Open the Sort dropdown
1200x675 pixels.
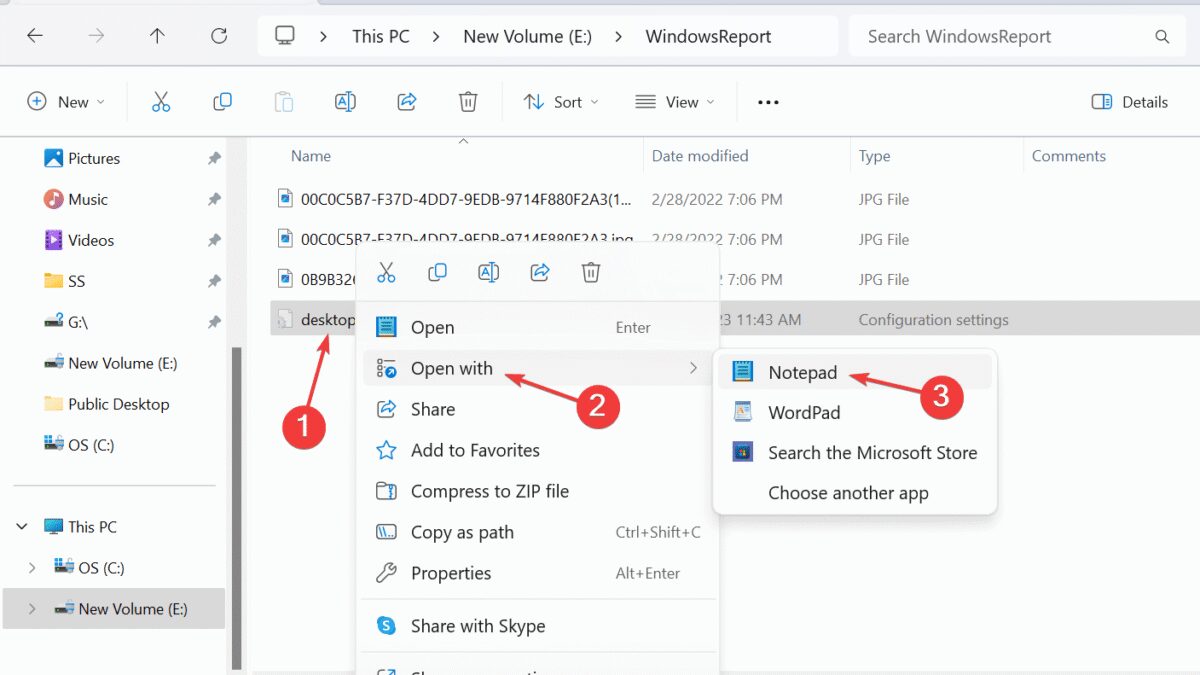[x=561, y=101]
